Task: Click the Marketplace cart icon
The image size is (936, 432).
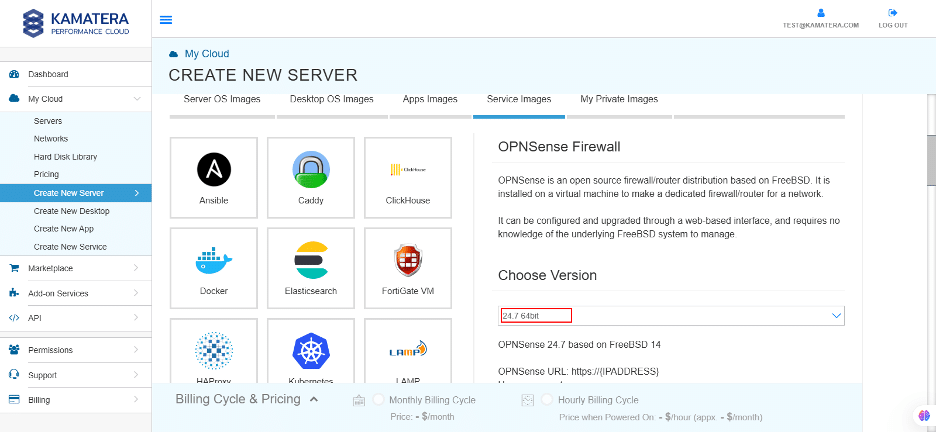Action: [x=14, y=268]
